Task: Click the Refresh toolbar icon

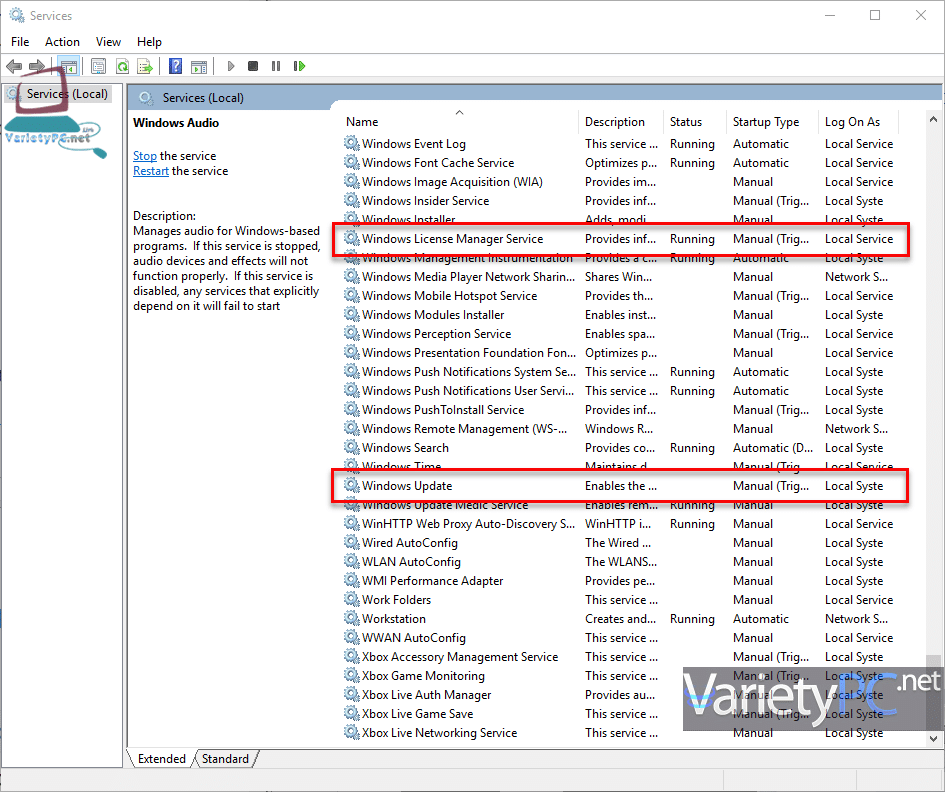Action: [x=122, y=66]
